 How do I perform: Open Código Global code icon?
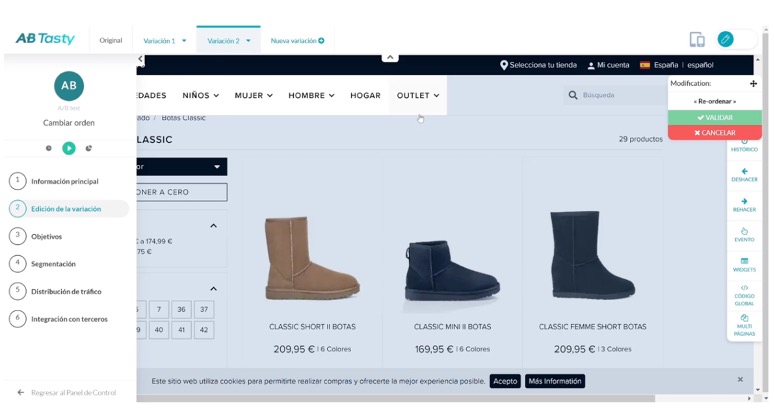click(744, 288)
